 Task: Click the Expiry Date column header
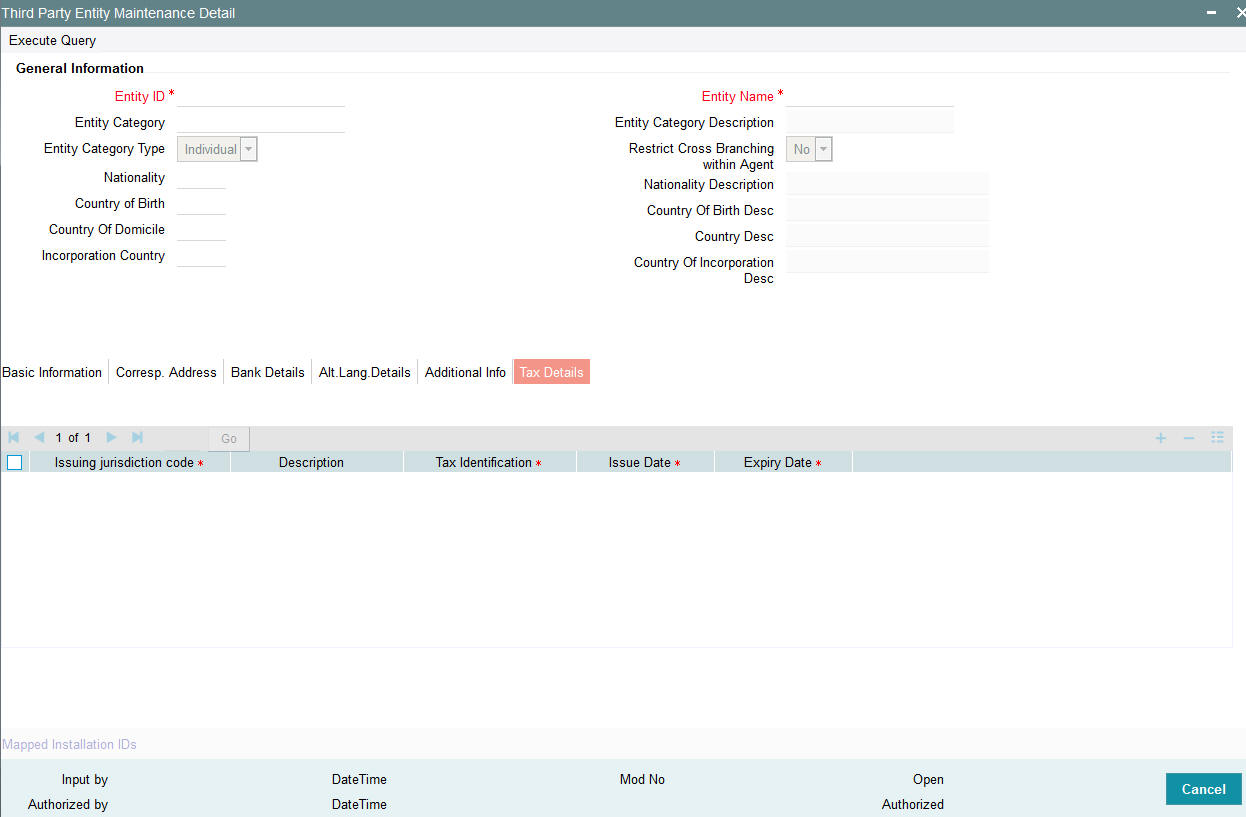click(784, 463)
